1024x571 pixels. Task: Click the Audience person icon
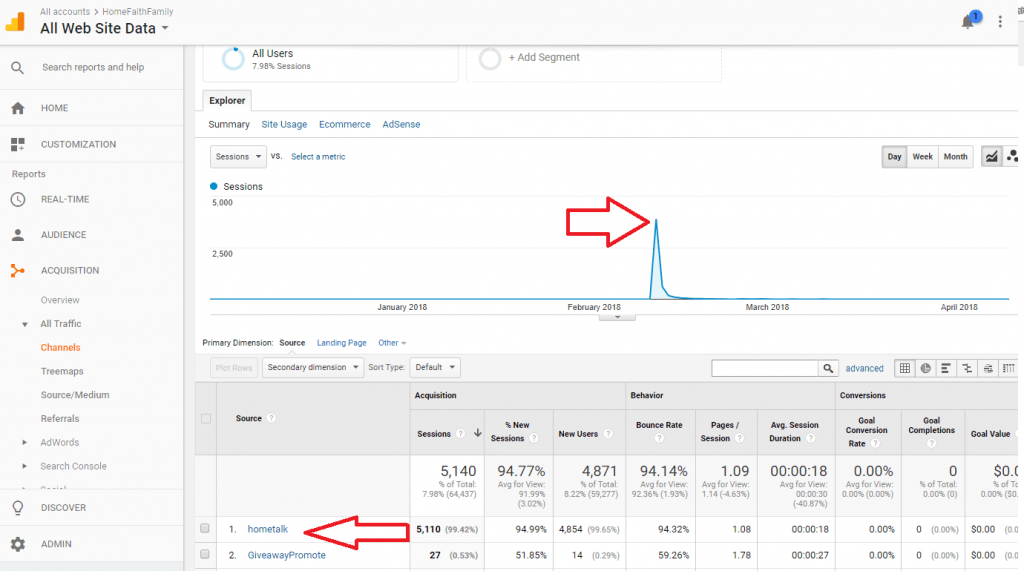[x=18, y=235]
